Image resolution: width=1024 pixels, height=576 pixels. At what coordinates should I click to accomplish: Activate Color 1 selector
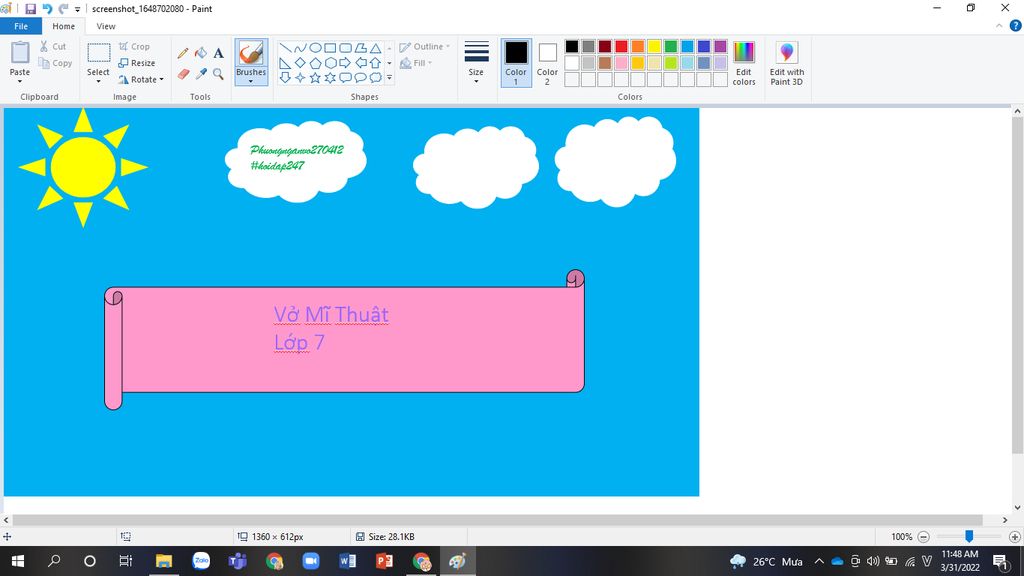516,63
